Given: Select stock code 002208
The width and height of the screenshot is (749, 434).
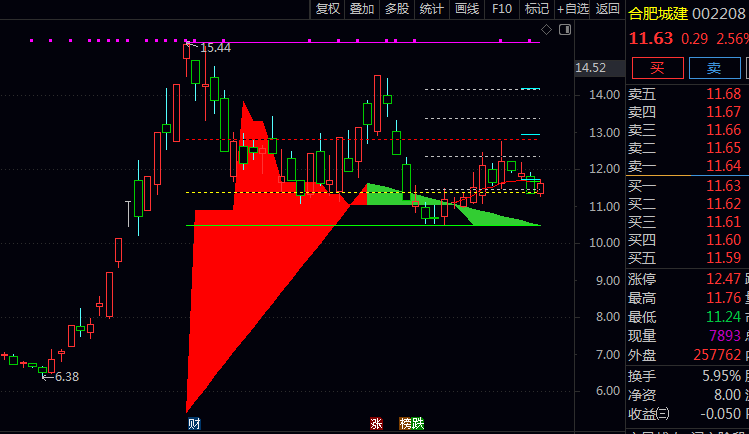Looking at the screenshot, I should pos(718,14).
